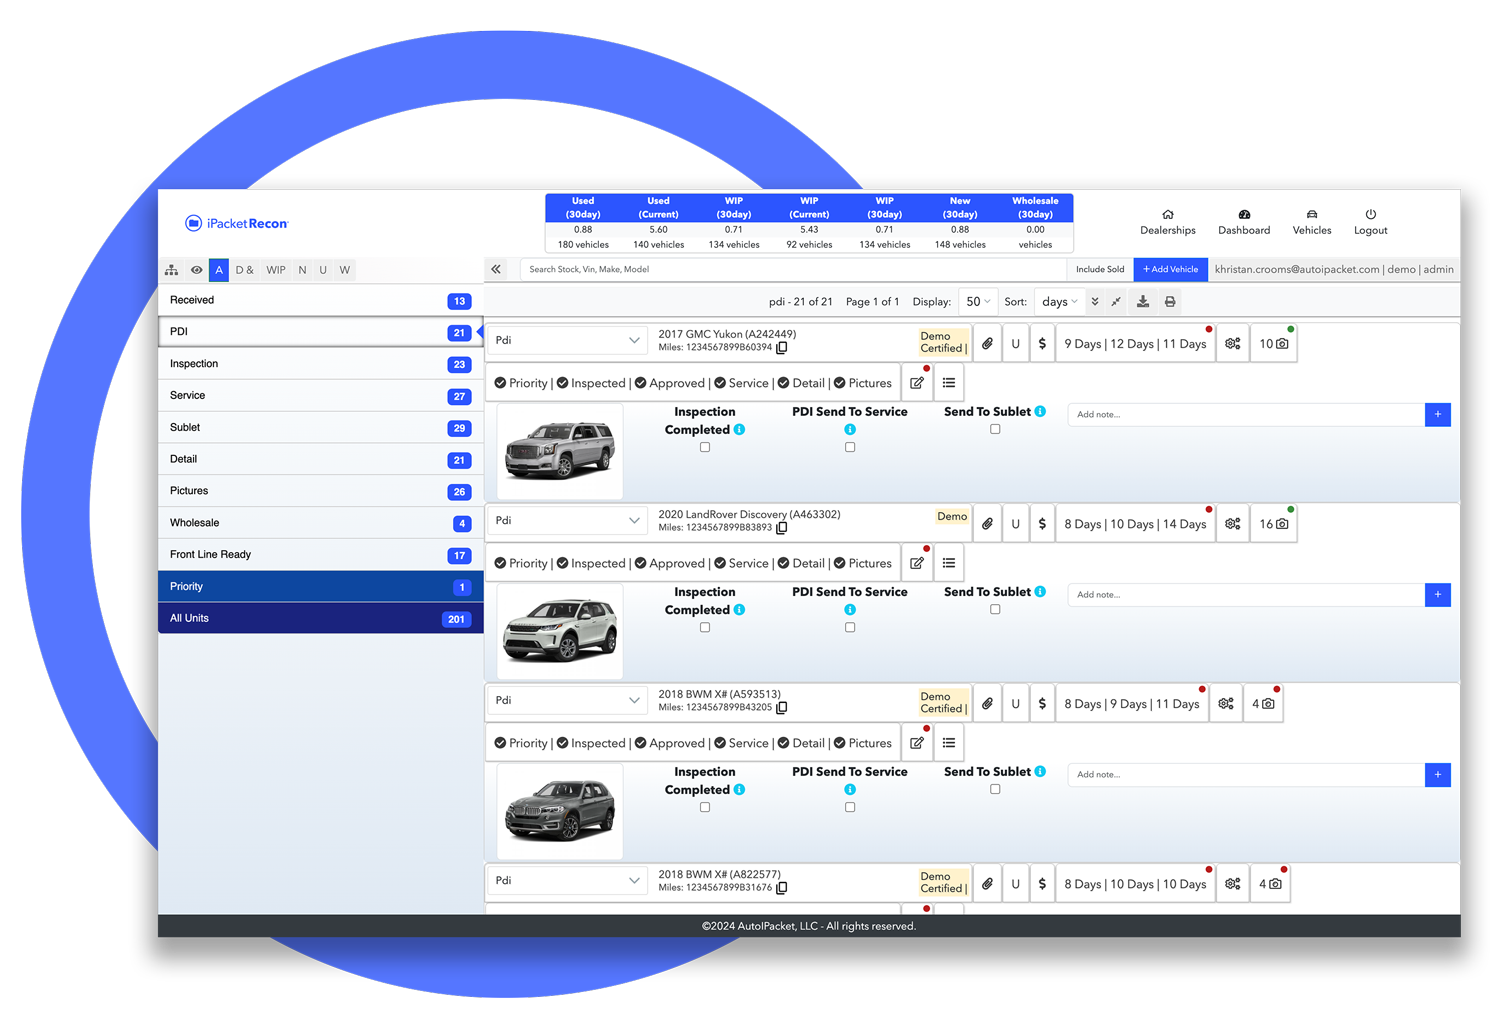The height and width of the screenshot is (1030, 1500).
Task: Click the Logout power icon
Action: pyautogui.click(x=1370, y=215)
